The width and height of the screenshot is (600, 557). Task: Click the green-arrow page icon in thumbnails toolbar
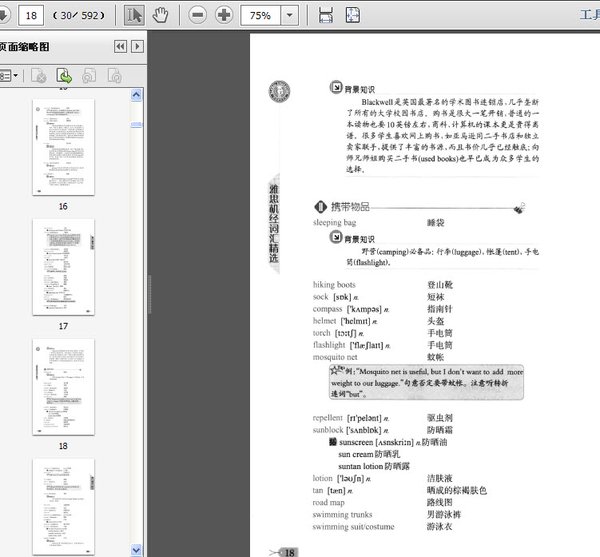point(64,75)
